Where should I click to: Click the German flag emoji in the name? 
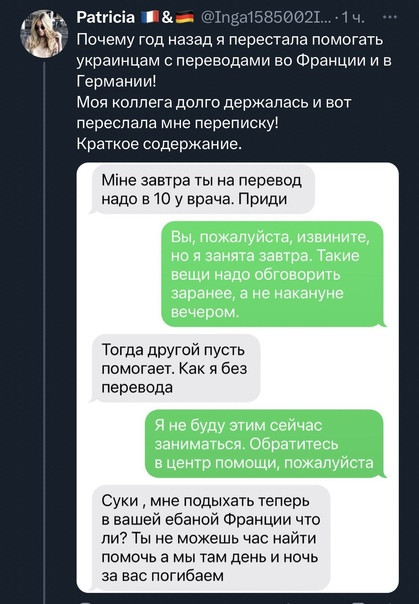(x=184, y=17)
